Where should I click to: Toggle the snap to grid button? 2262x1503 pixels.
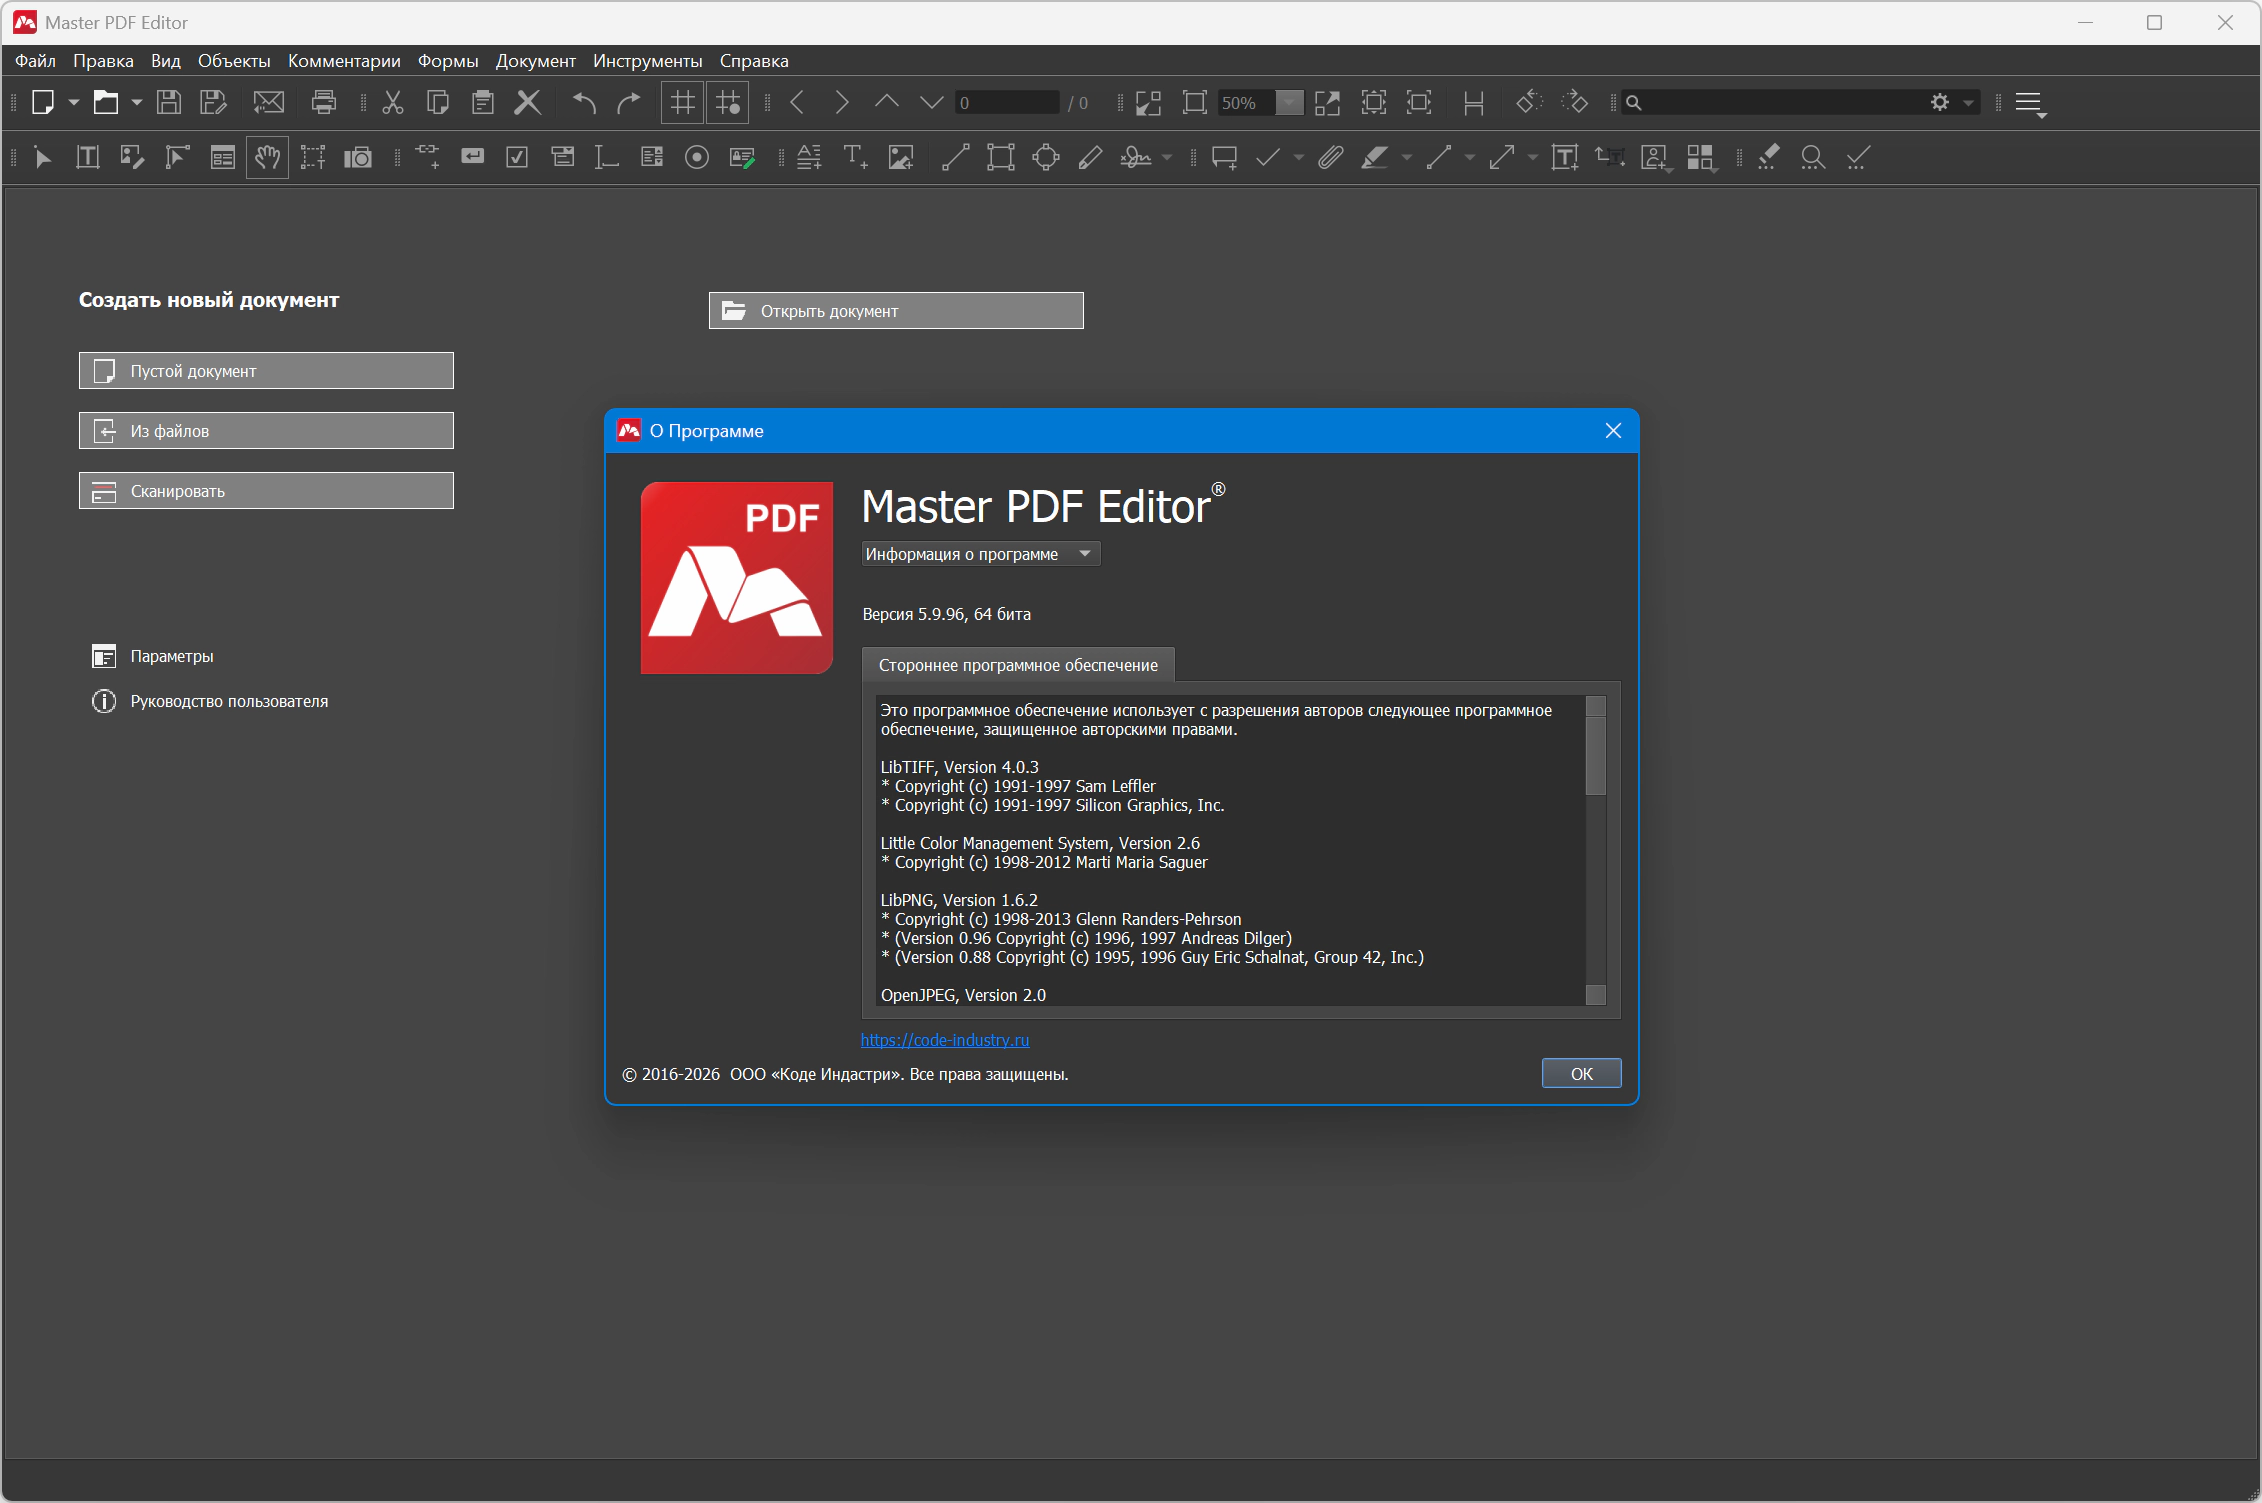click(x=728, y=102)
